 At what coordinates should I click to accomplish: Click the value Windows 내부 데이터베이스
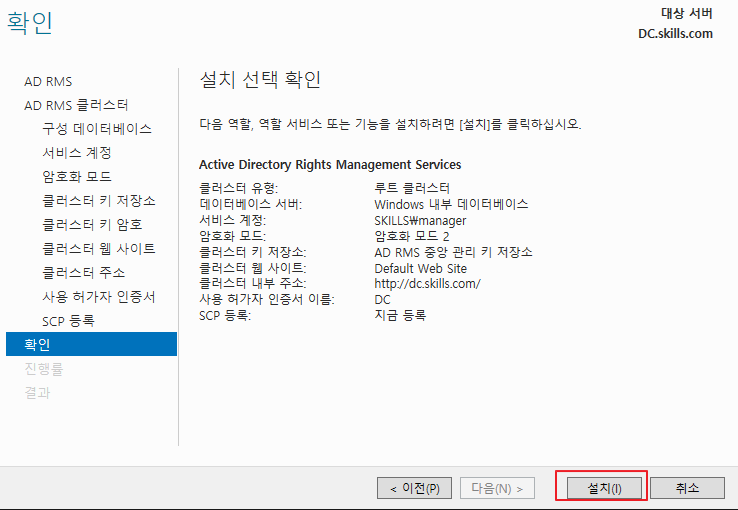tap(451, 204)
